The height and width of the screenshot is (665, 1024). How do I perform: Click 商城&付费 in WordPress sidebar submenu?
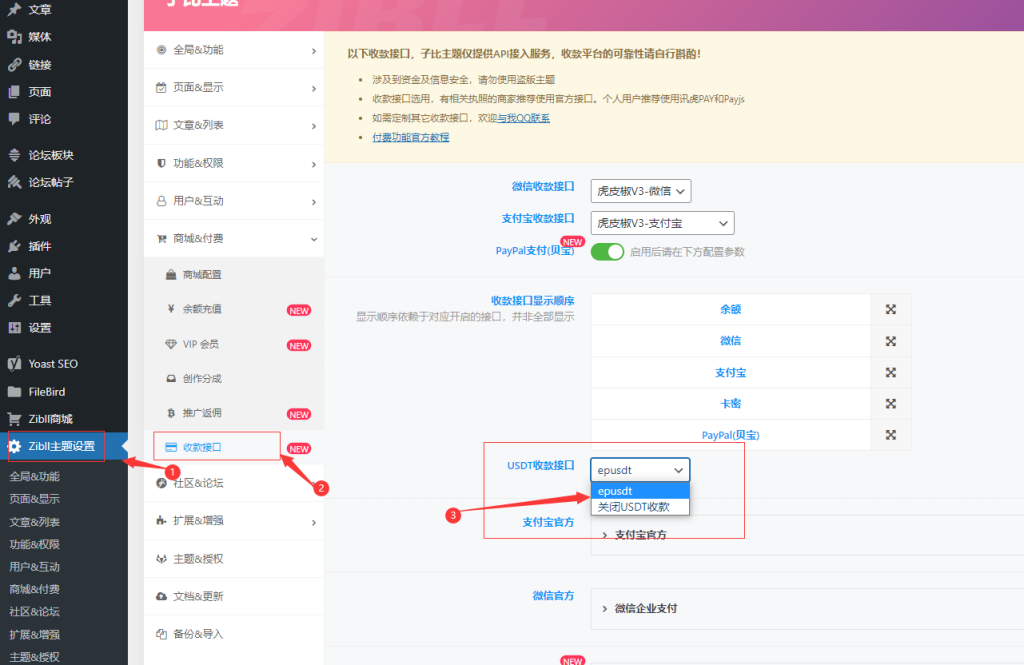[35, 589]
